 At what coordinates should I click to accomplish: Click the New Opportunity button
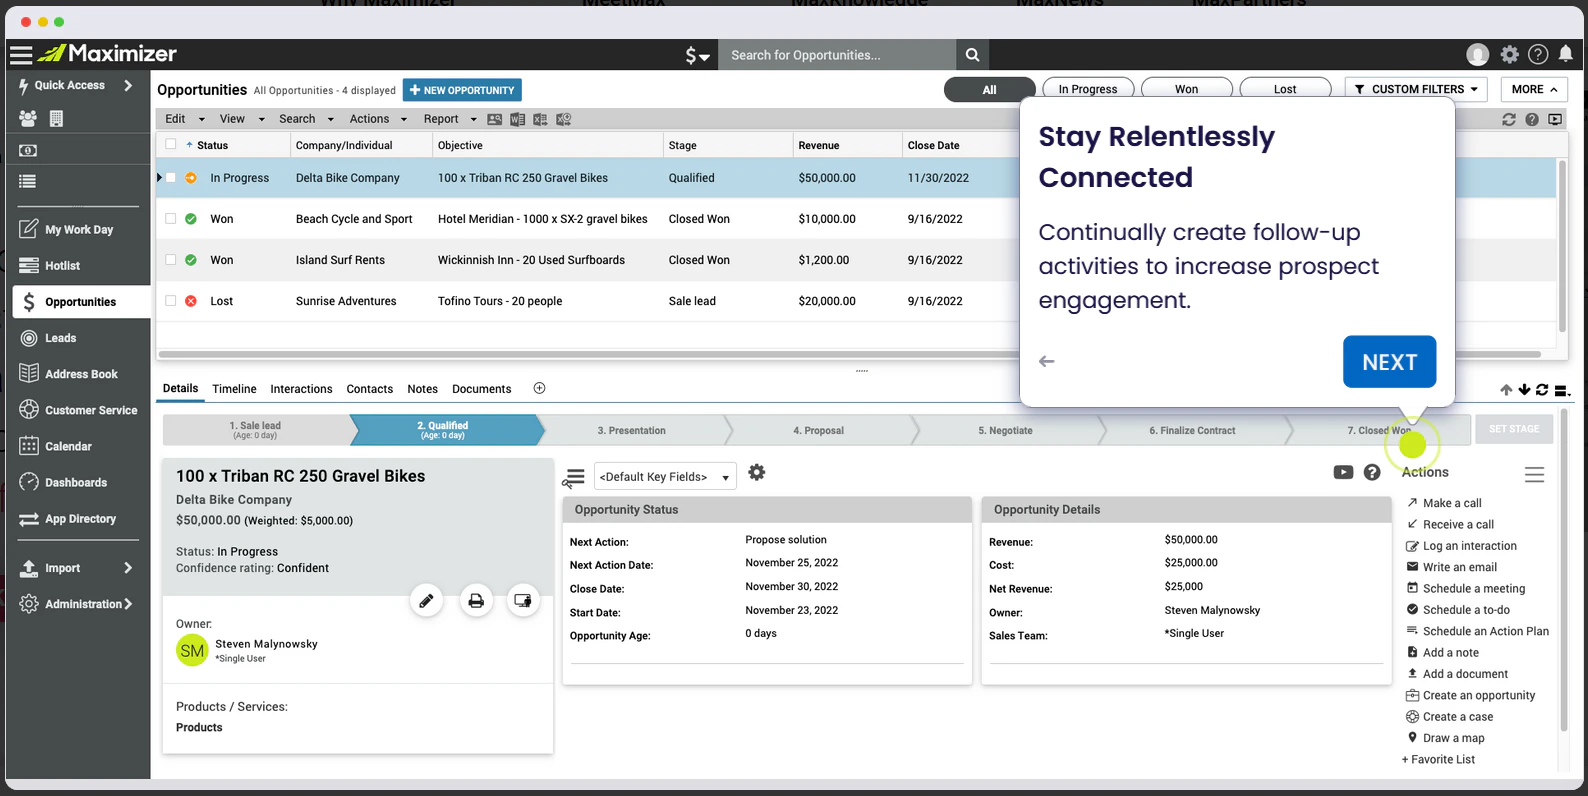[x=462, y=90]
